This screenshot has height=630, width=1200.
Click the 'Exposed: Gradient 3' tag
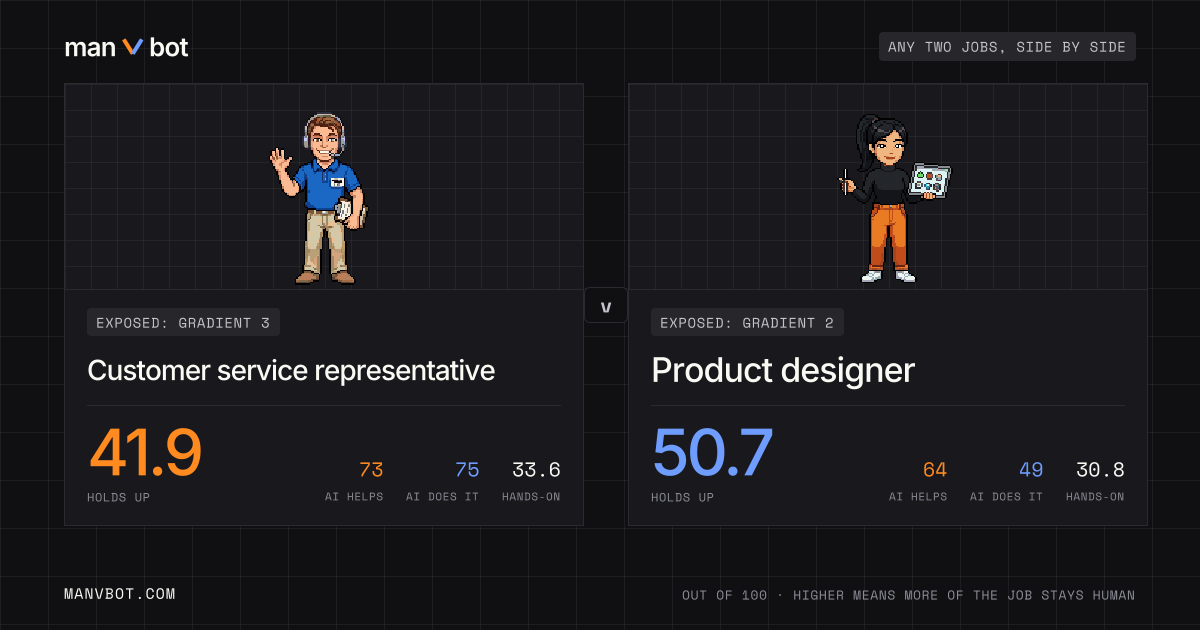[x=183, y=322]
